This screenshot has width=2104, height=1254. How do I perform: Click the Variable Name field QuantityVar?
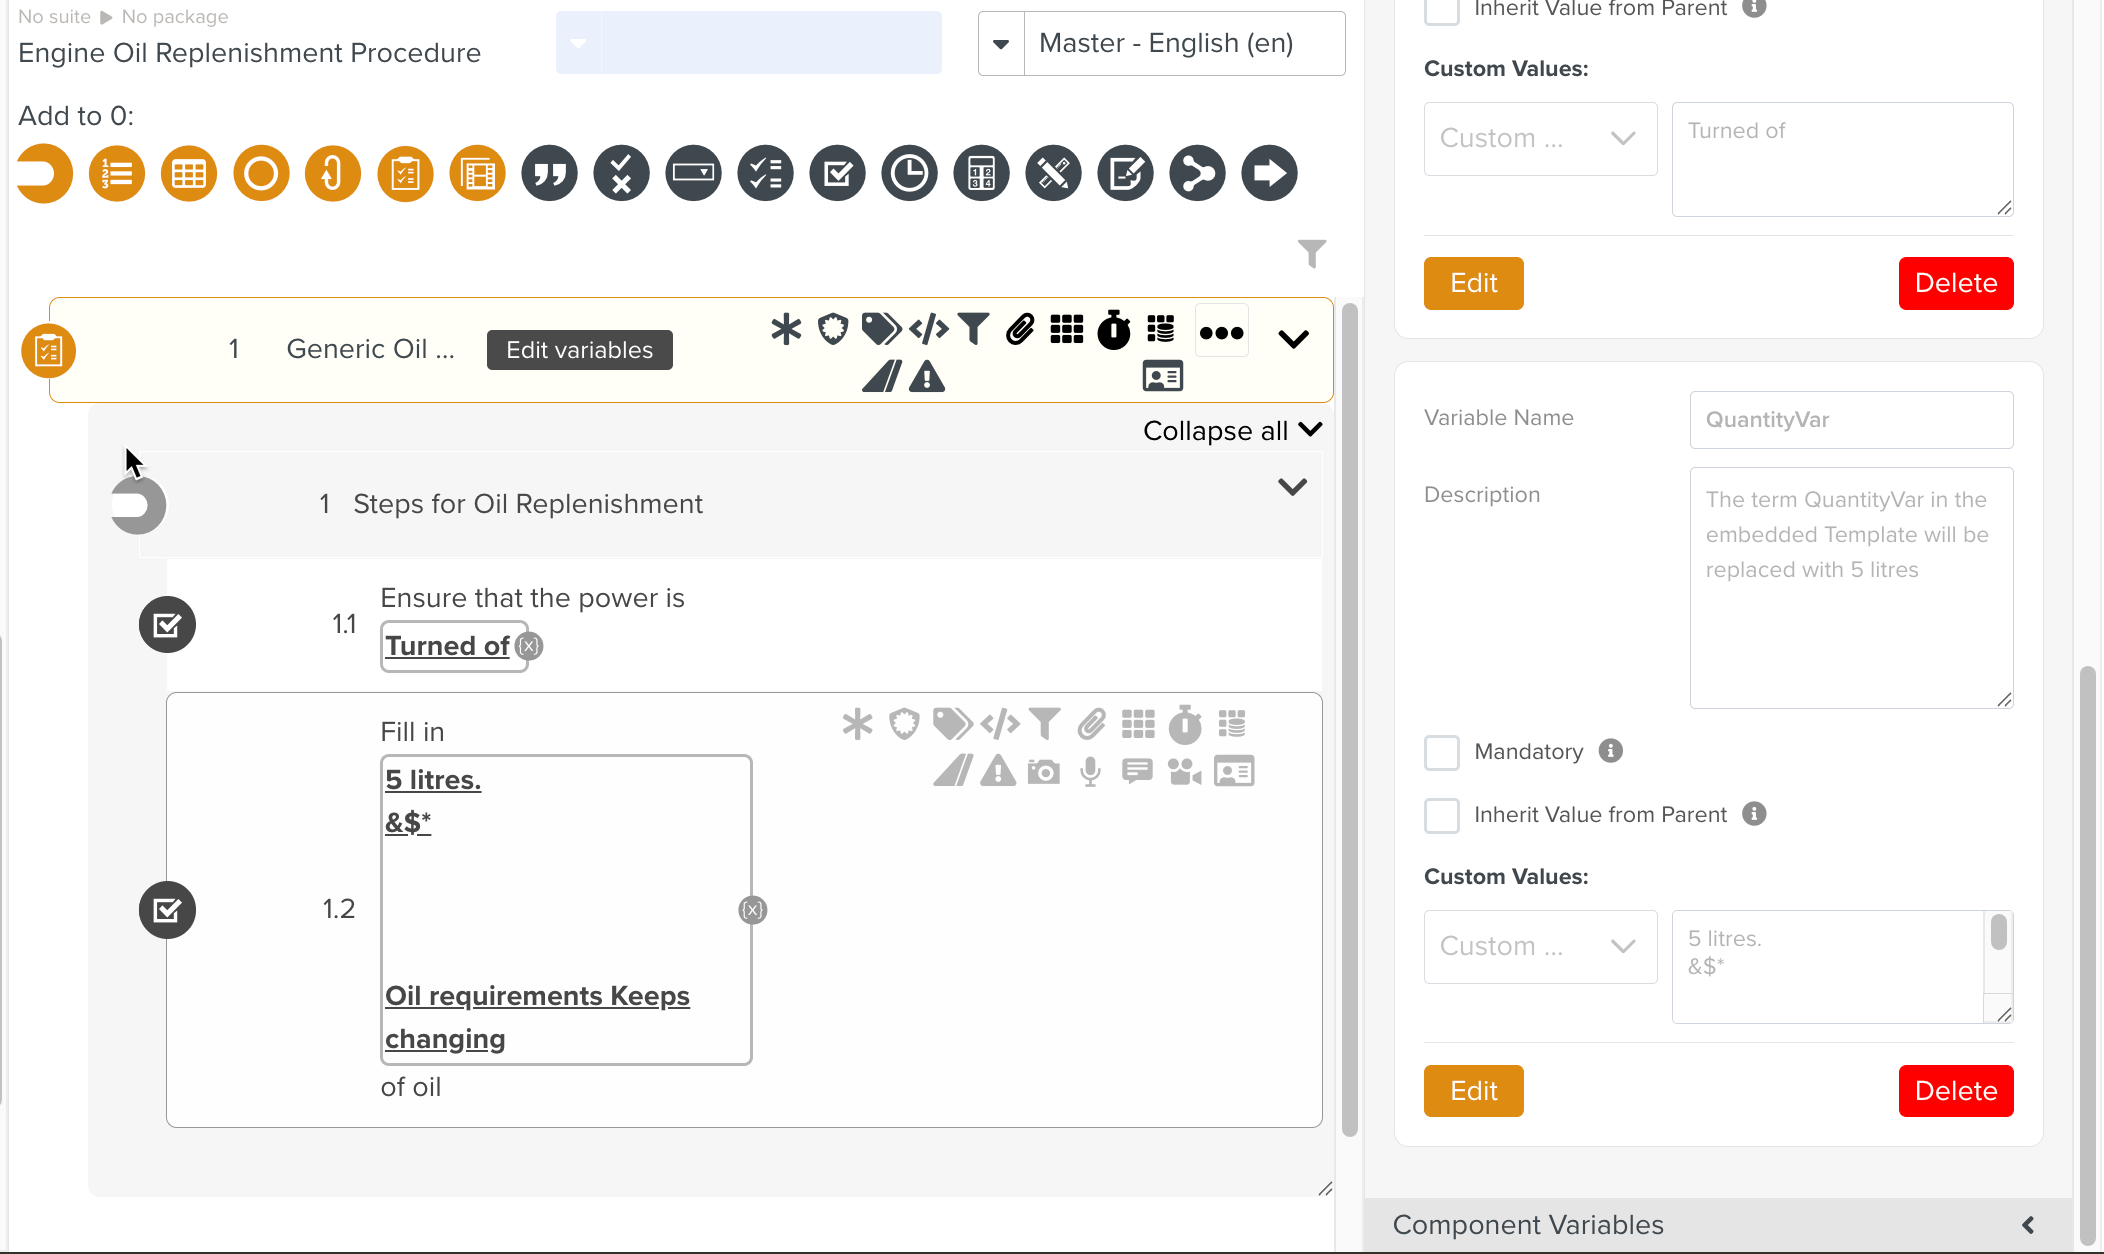(x=1850, y=420)
